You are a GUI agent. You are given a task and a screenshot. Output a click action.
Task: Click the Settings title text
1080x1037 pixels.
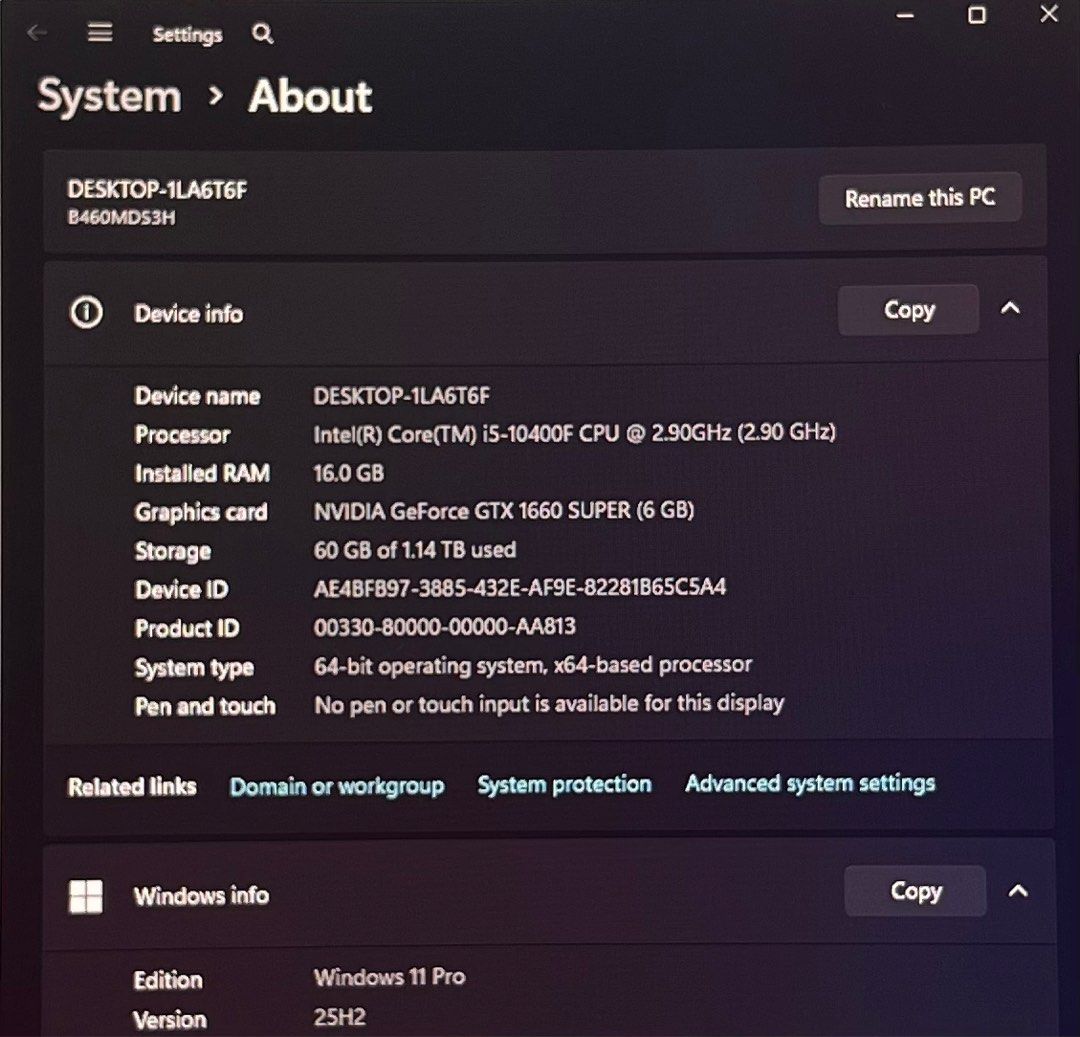(x=187, y=34)
